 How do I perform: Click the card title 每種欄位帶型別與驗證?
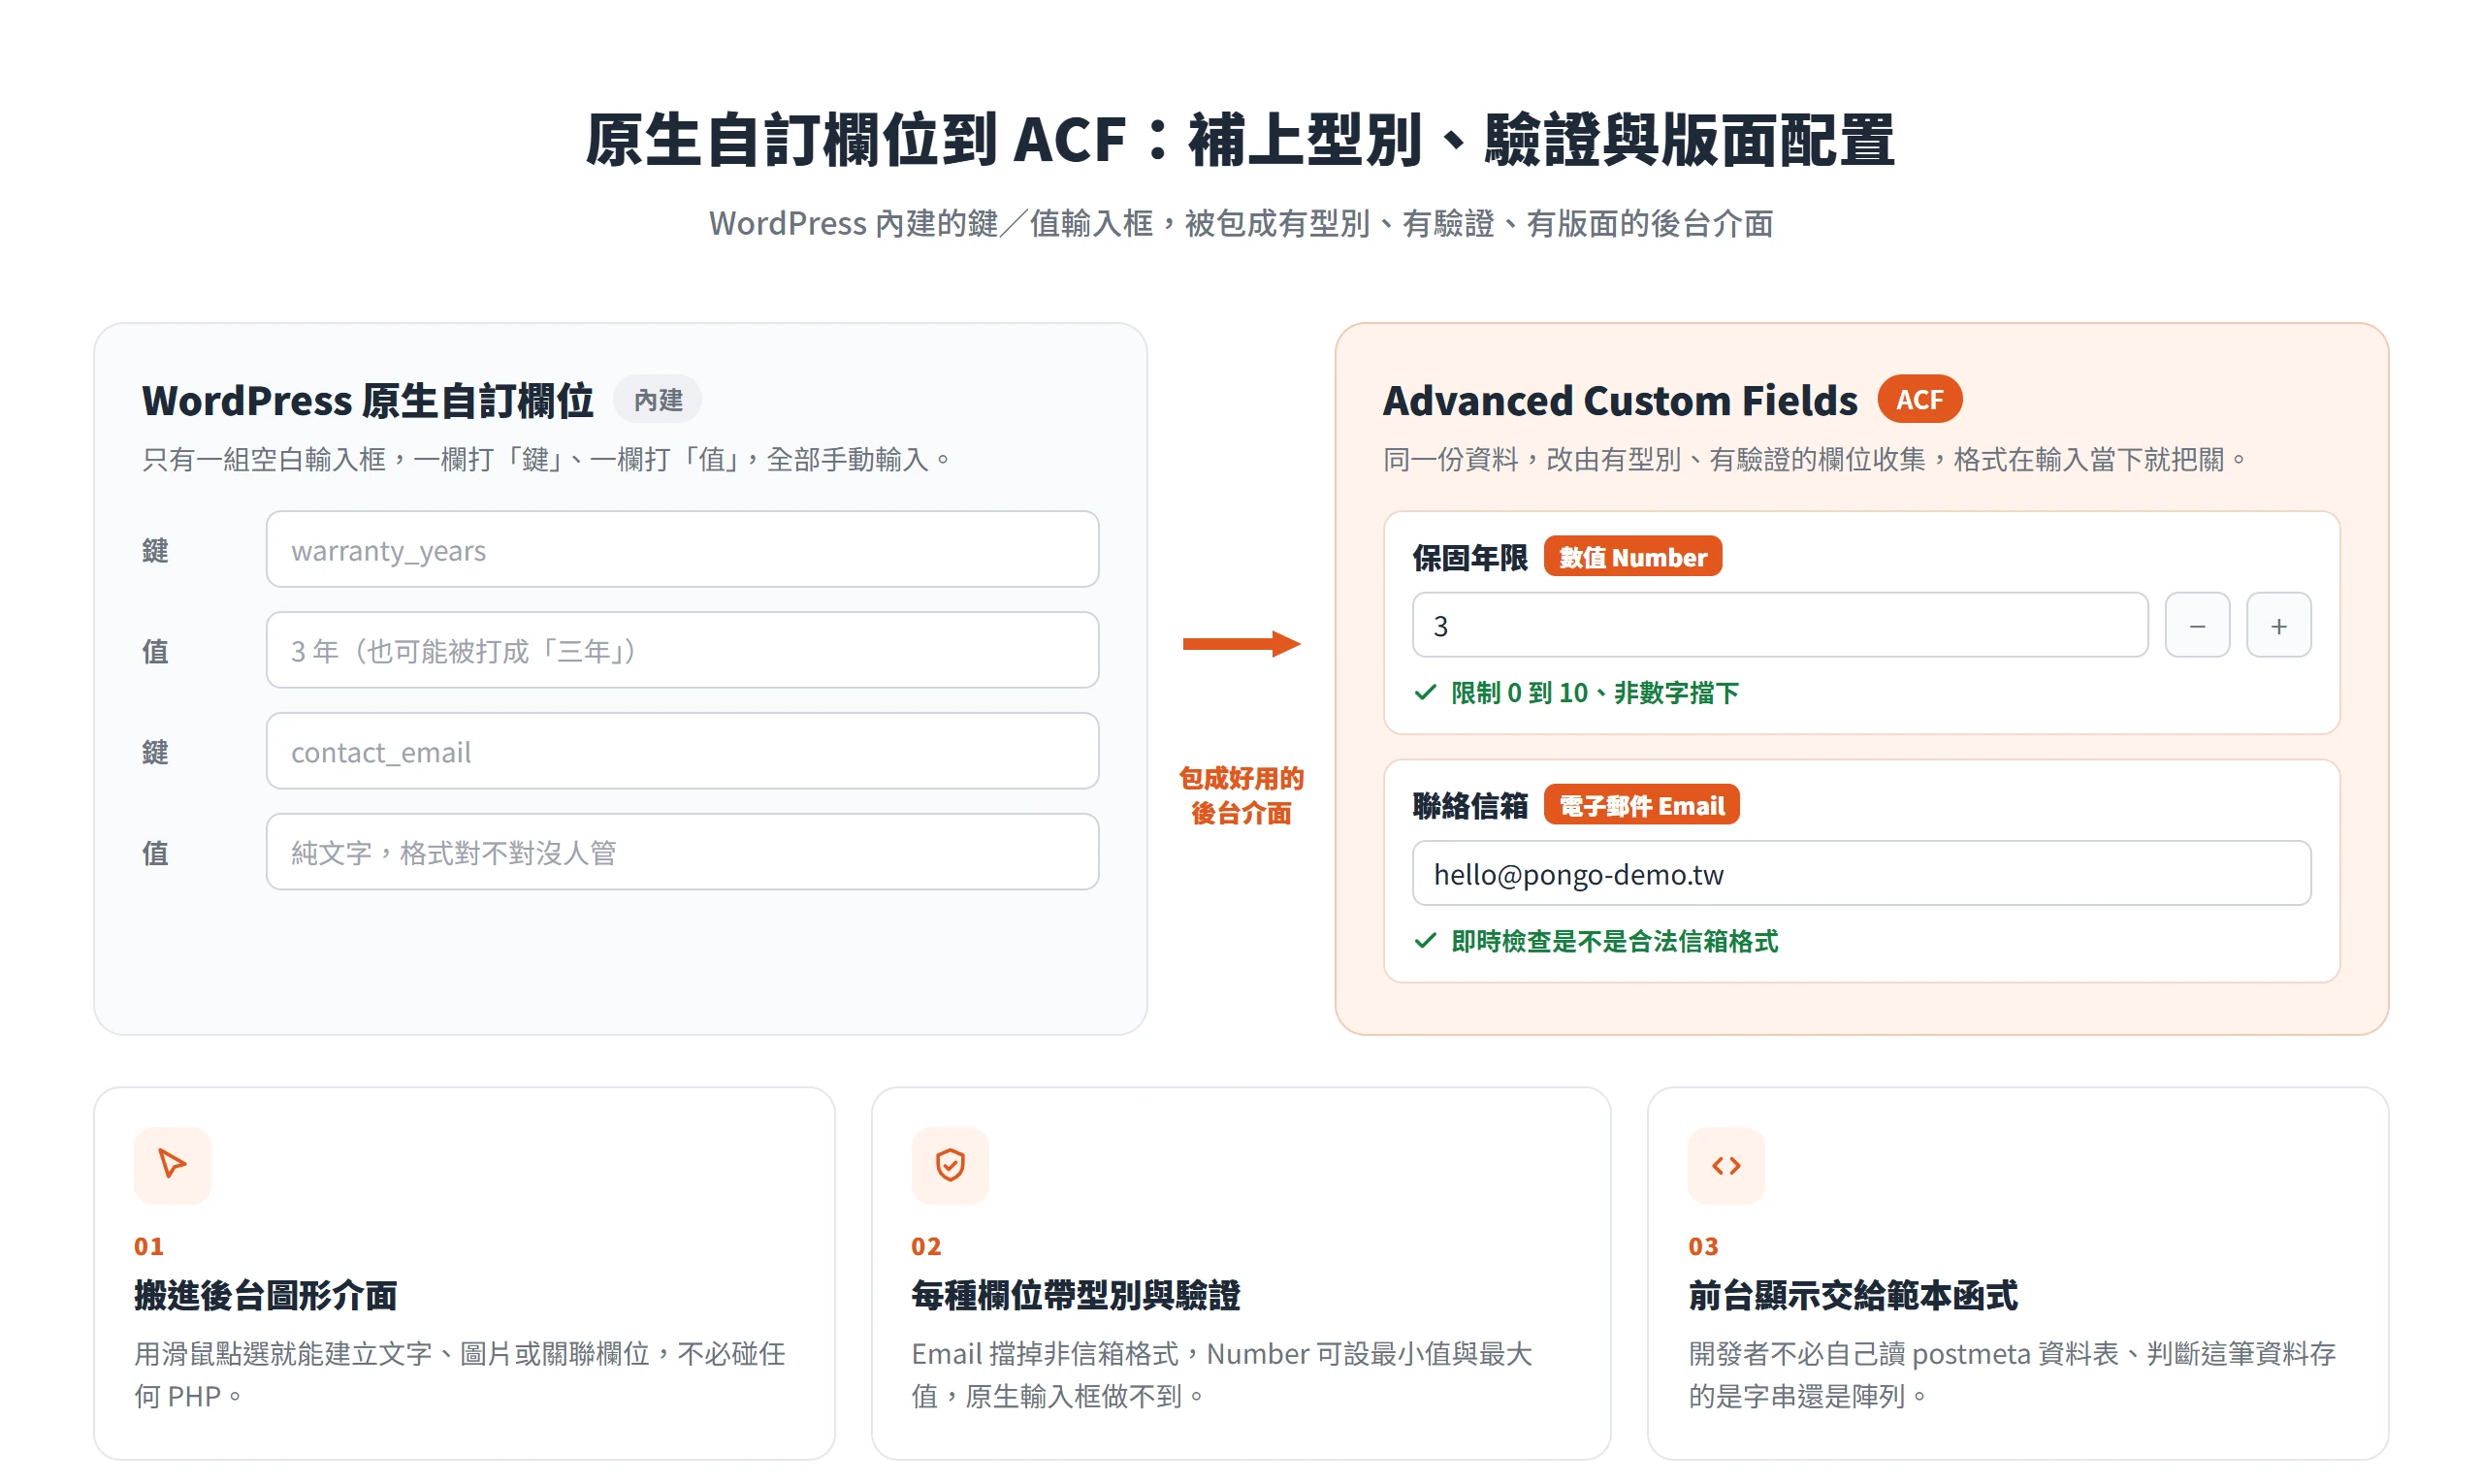click(1075, 1295)
